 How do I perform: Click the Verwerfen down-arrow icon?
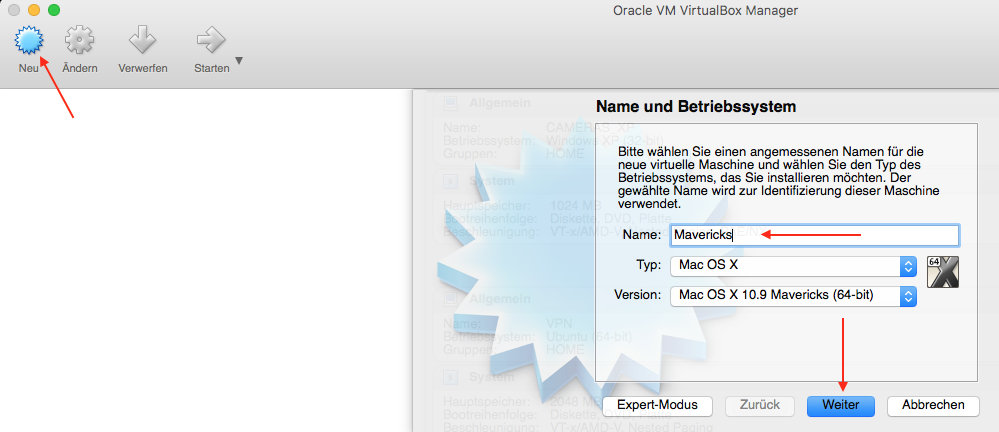pyautogui.click(x=142, y=41)
